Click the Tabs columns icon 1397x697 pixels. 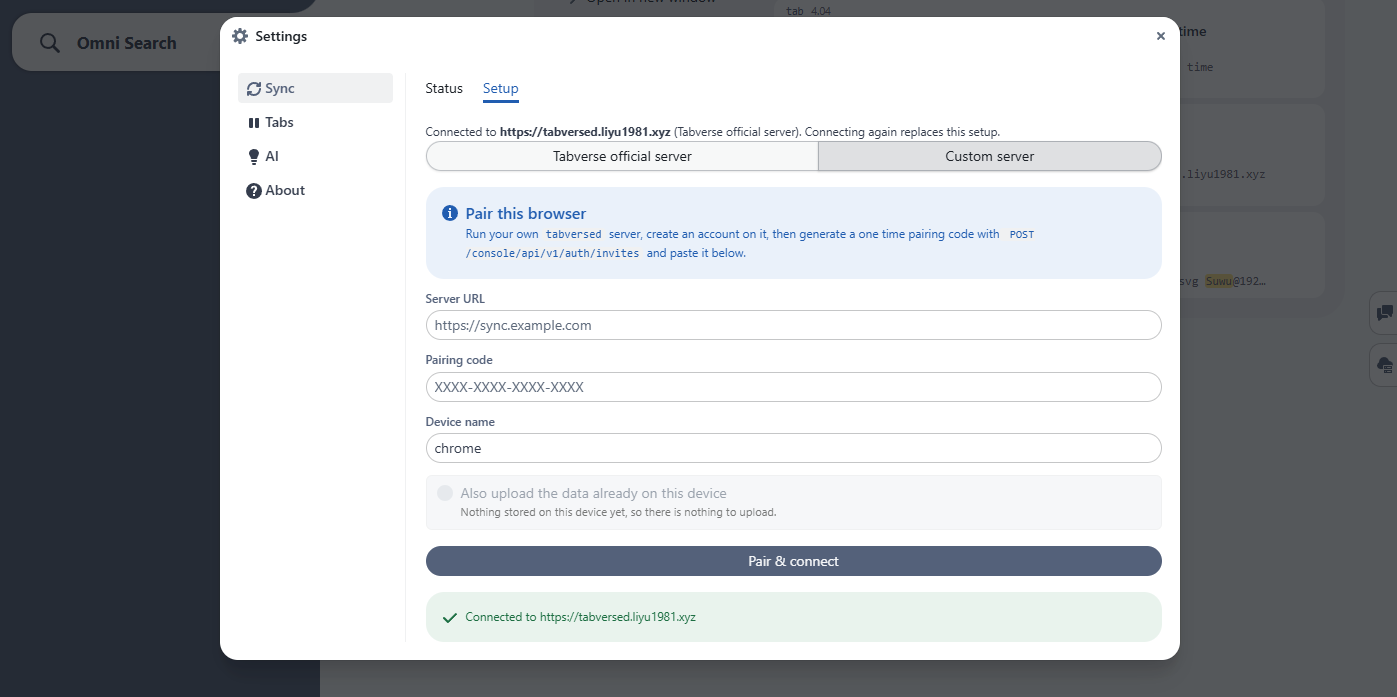pos(254,122)
